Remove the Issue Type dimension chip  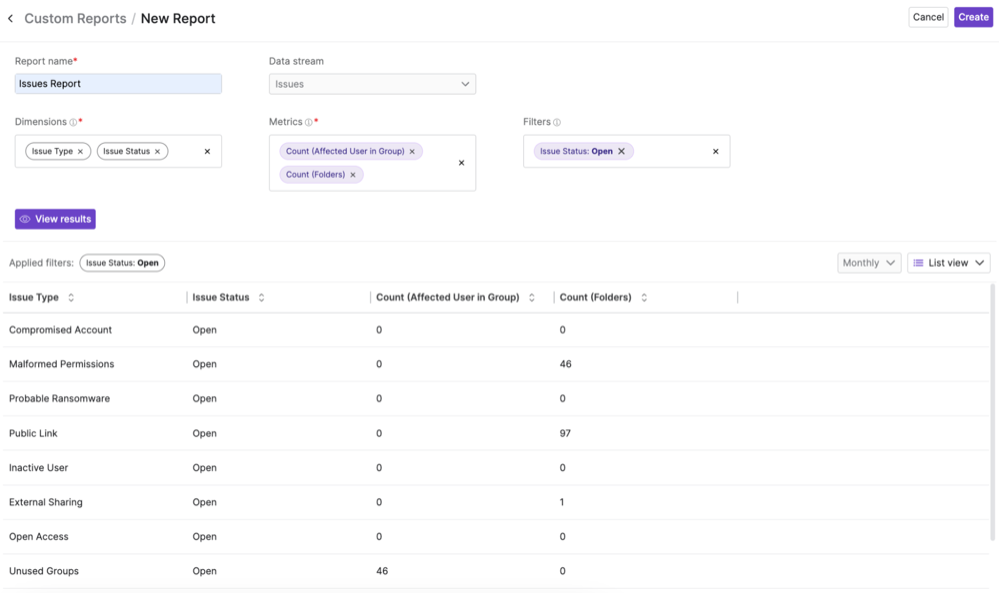[80, 152]
